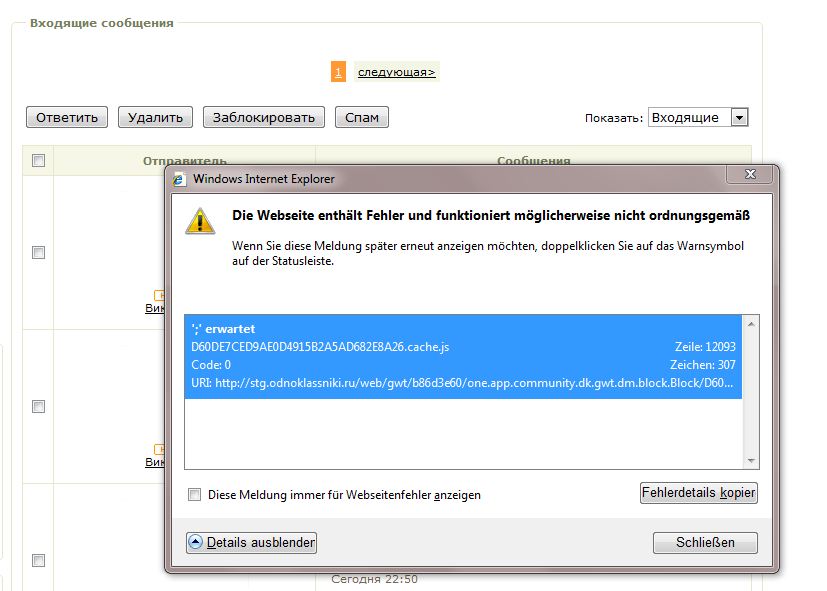Enable 'Diese Meldung immer für Webseitenfehler anzeigen'

coord(195,495)
